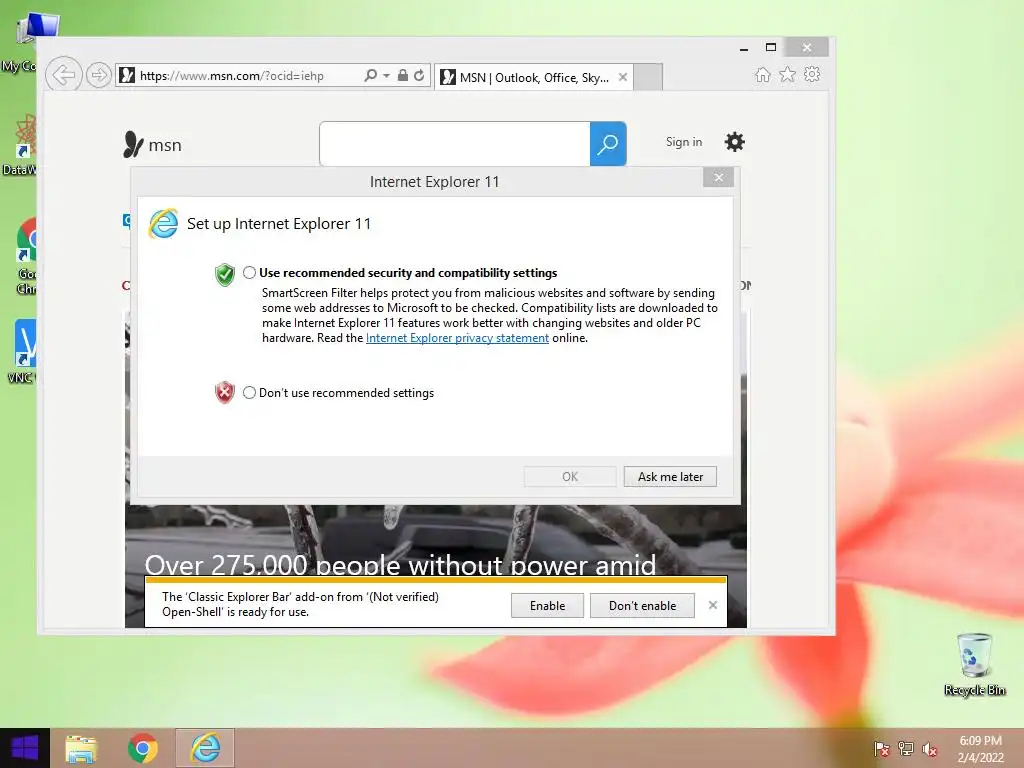Click the Internet Explorer logo in dialog
Viewport: 1024px width, 768px height.
coord(163,224)
